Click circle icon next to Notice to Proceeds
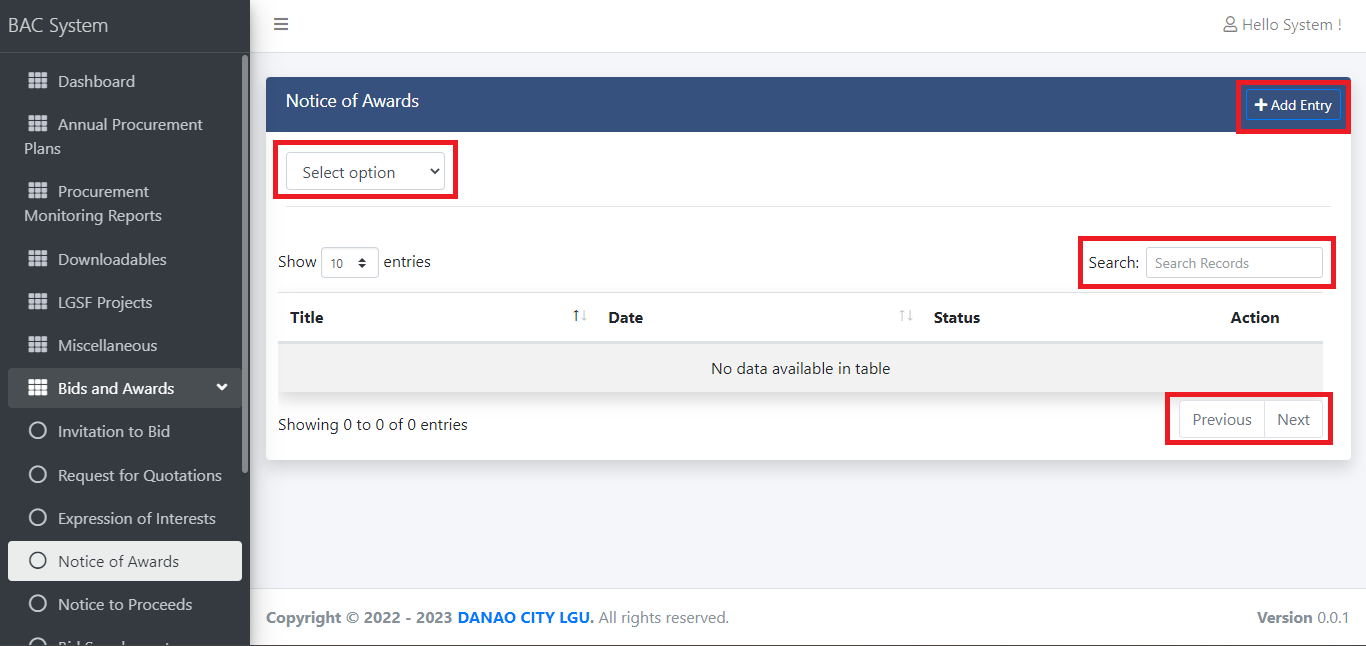The width and height of the screenshot is (1366, 646). [38, 604]
